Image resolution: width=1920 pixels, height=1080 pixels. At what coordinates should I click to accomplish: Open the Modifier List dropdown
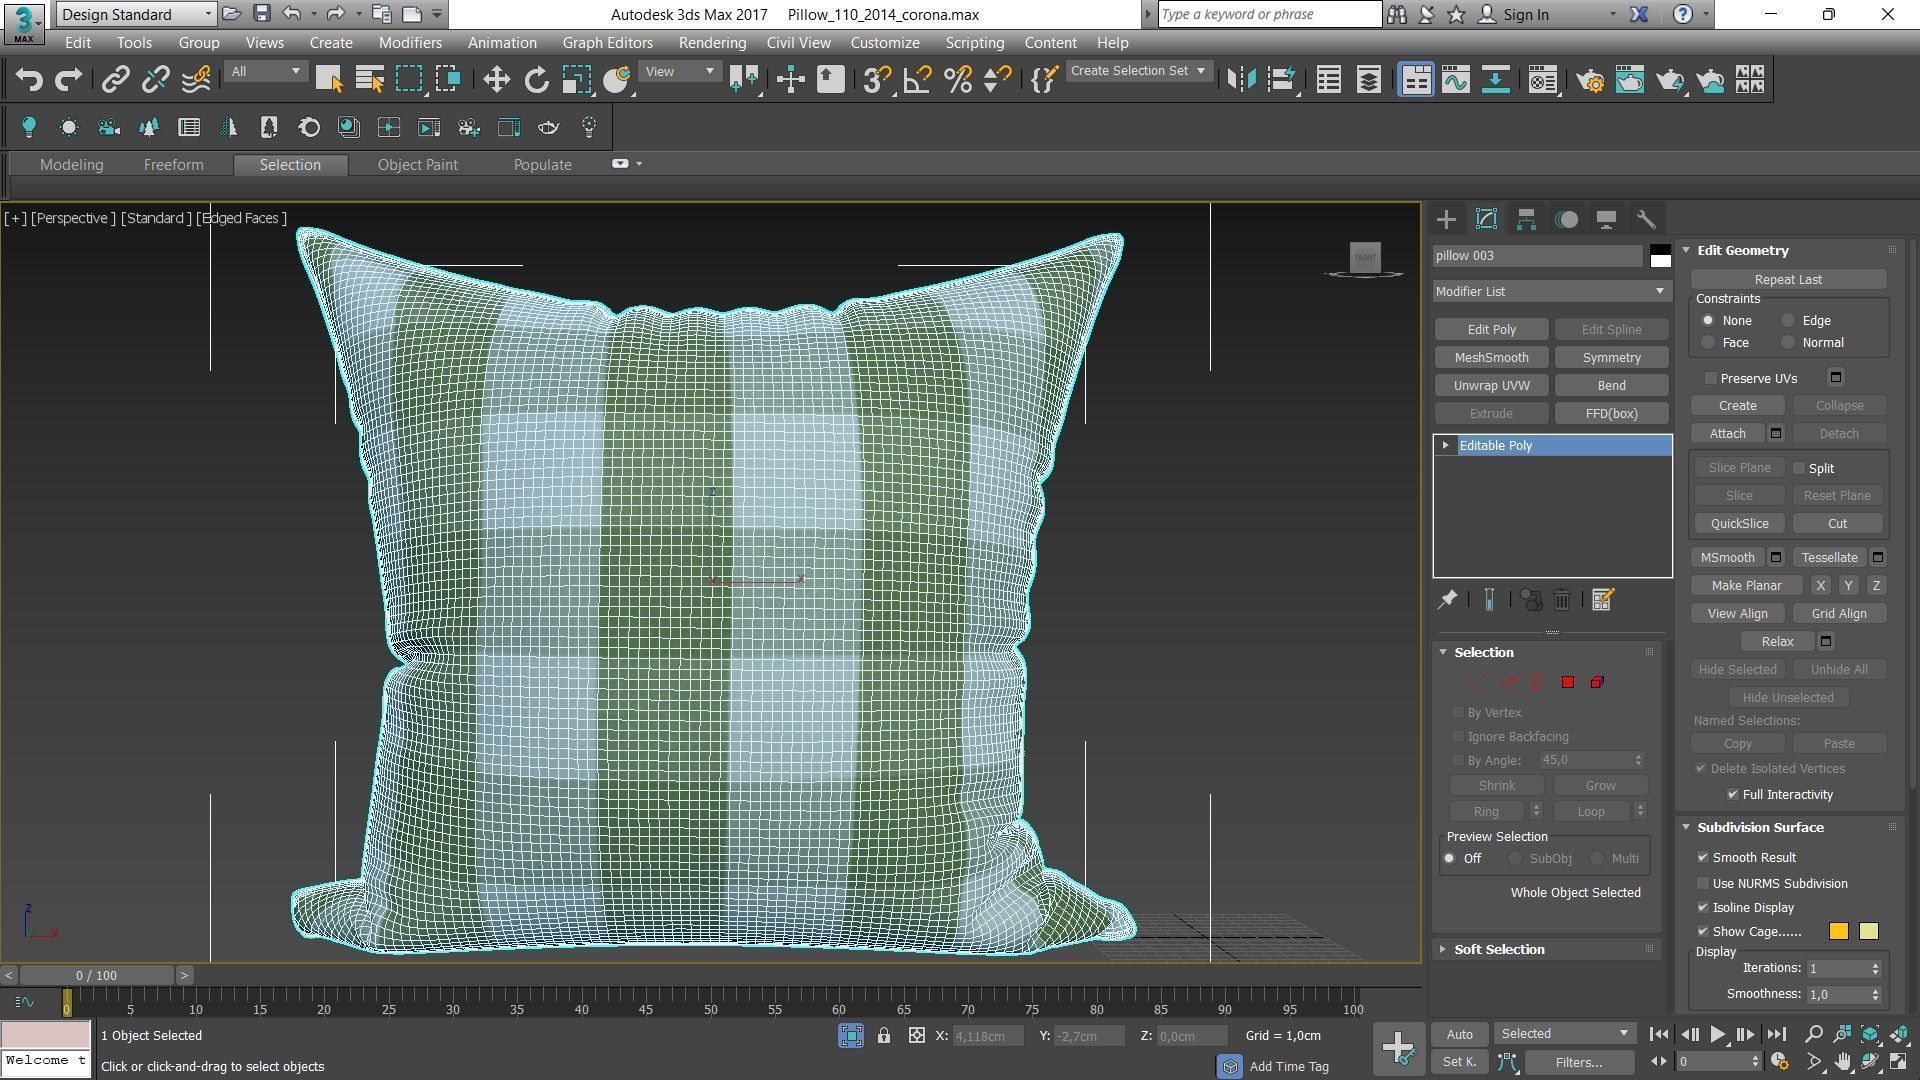point(1551,291)
